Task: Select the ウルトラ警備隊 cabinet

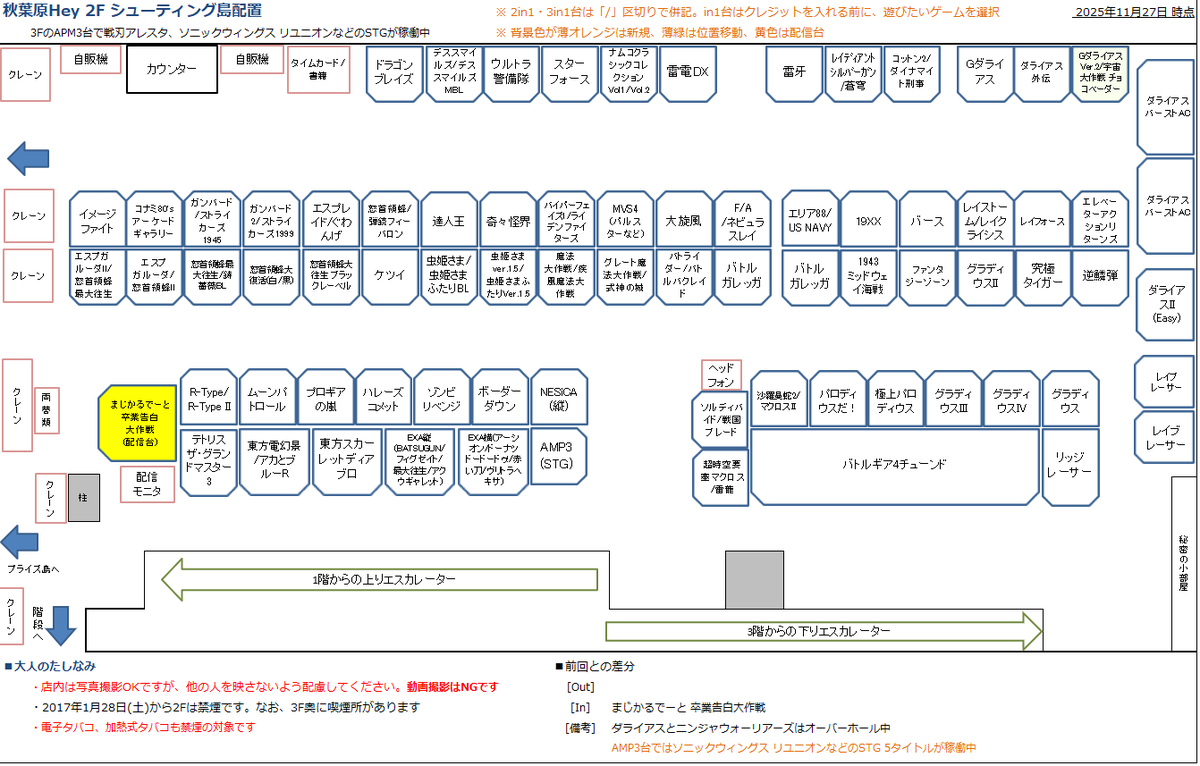Action: pos(511,73)
